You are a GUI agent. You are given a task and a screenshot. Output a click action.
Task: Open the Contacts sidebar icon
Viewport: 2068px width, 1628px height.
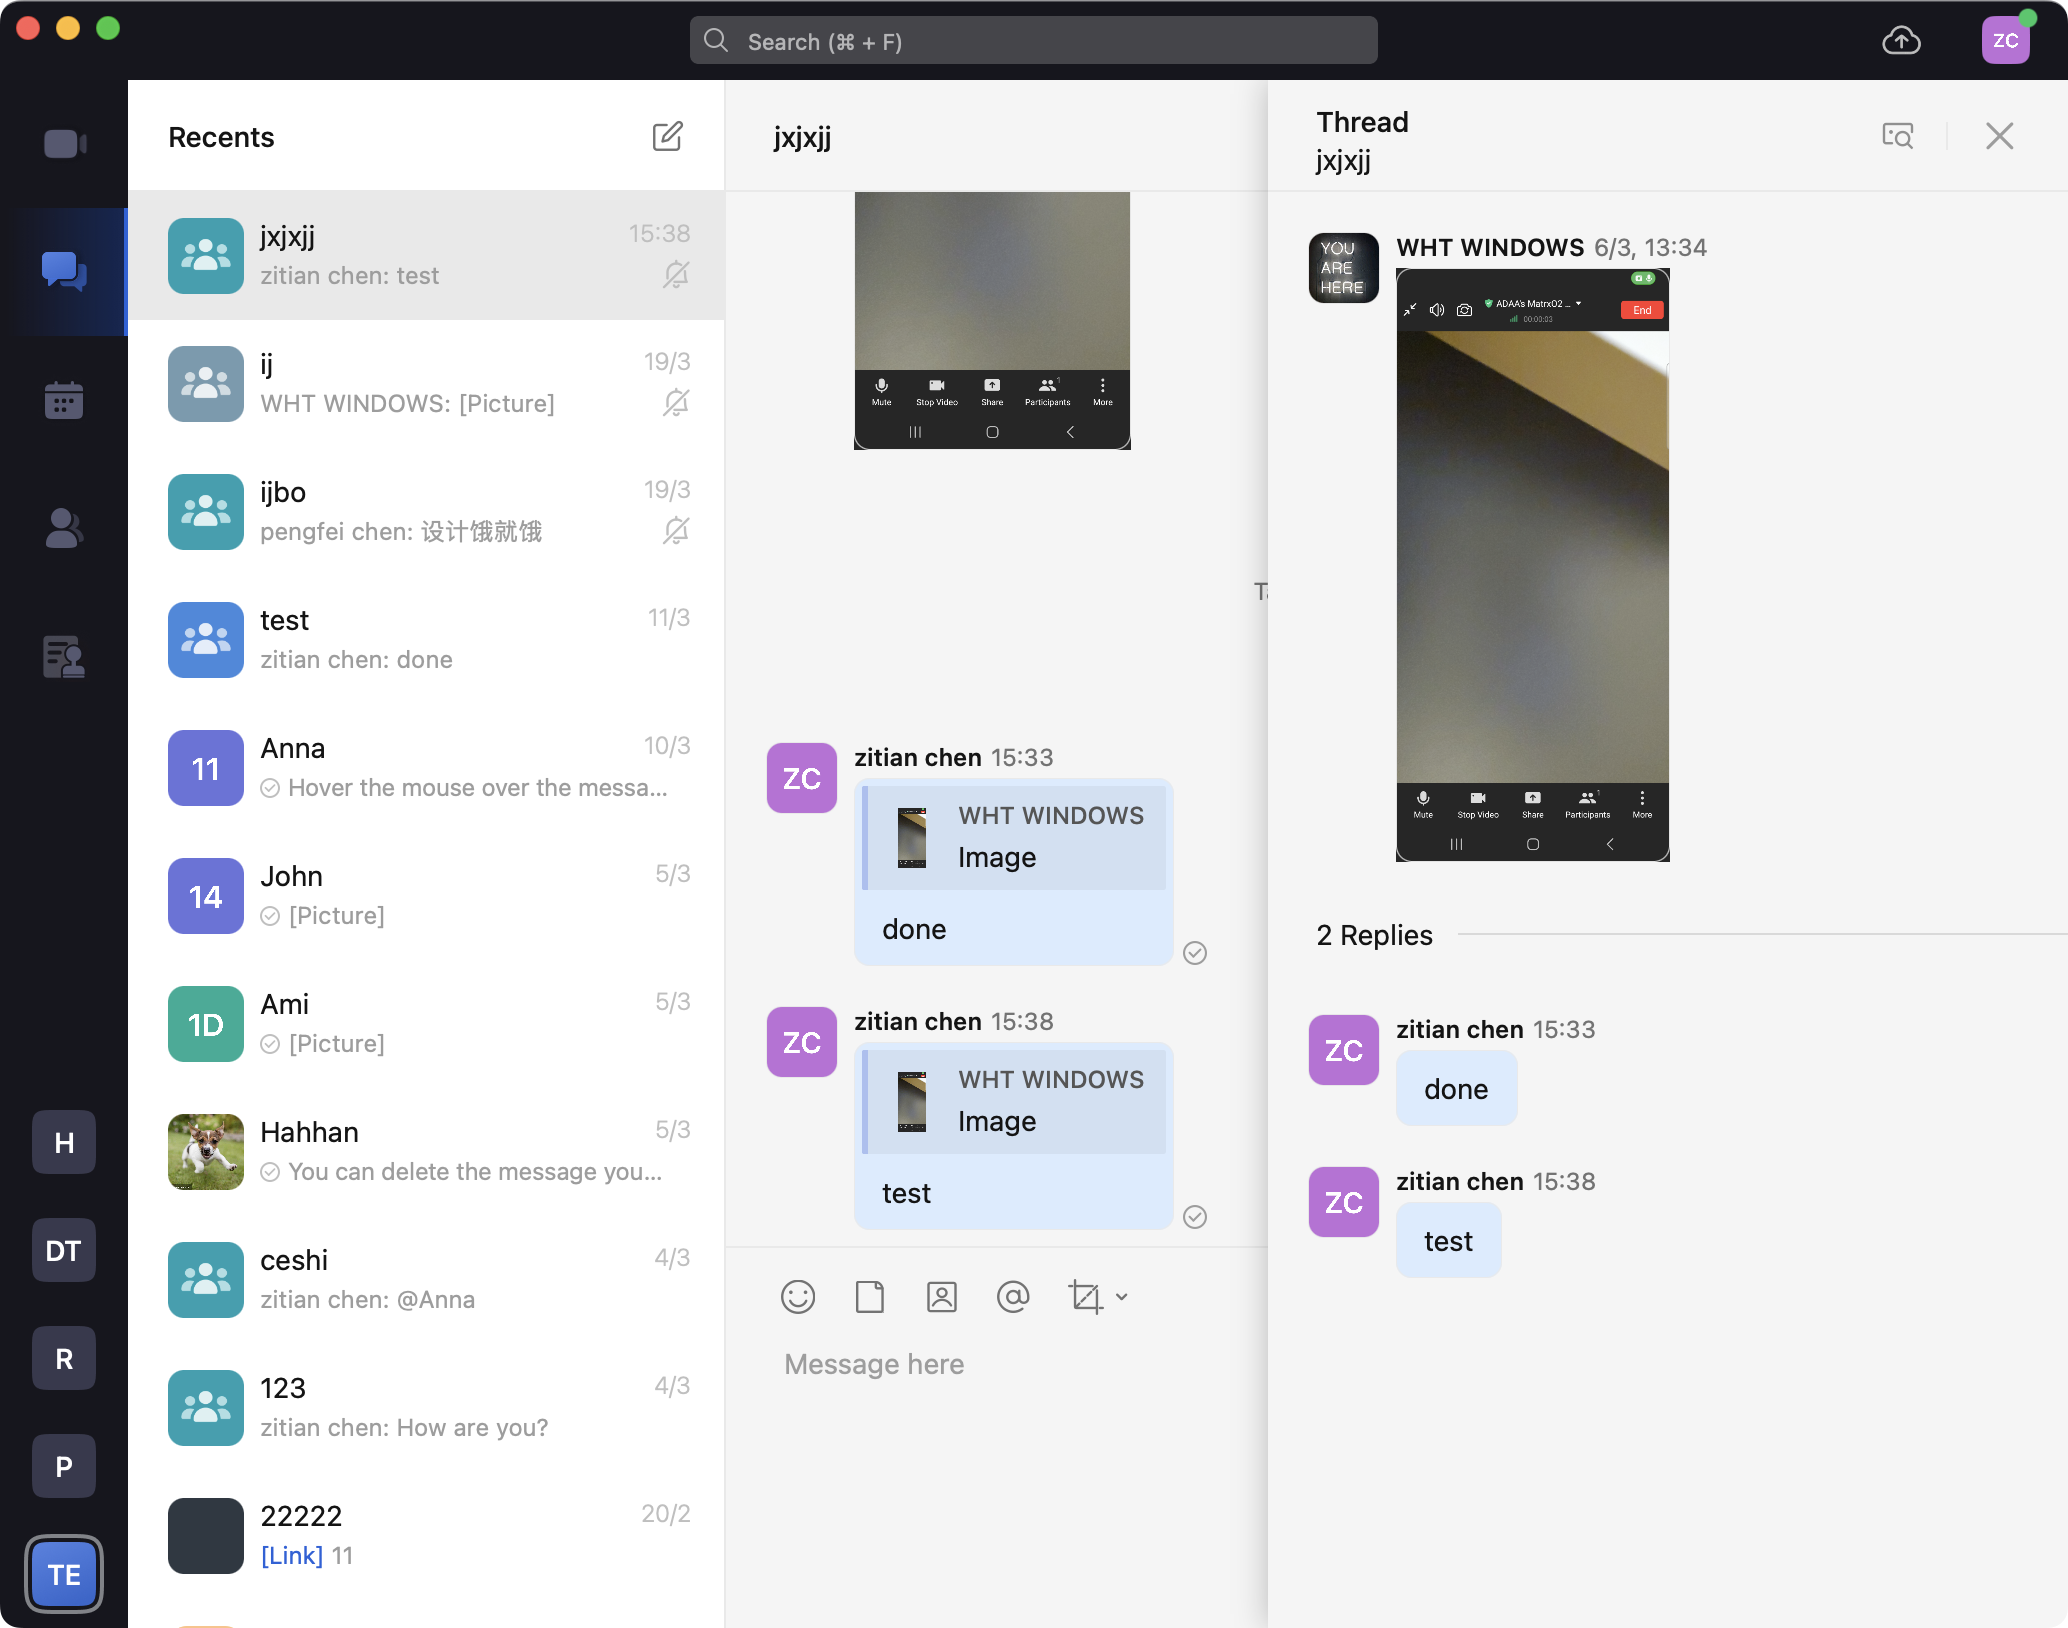(x=64, y=528)
